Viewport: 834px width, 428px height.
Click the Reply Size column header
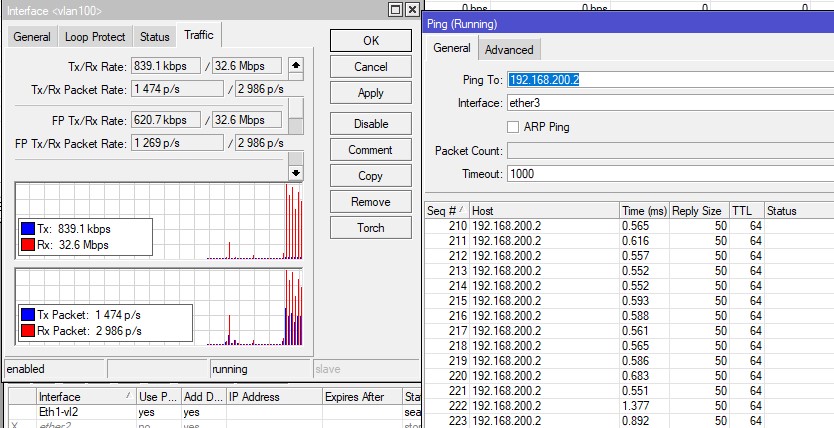tap(699, 211)
